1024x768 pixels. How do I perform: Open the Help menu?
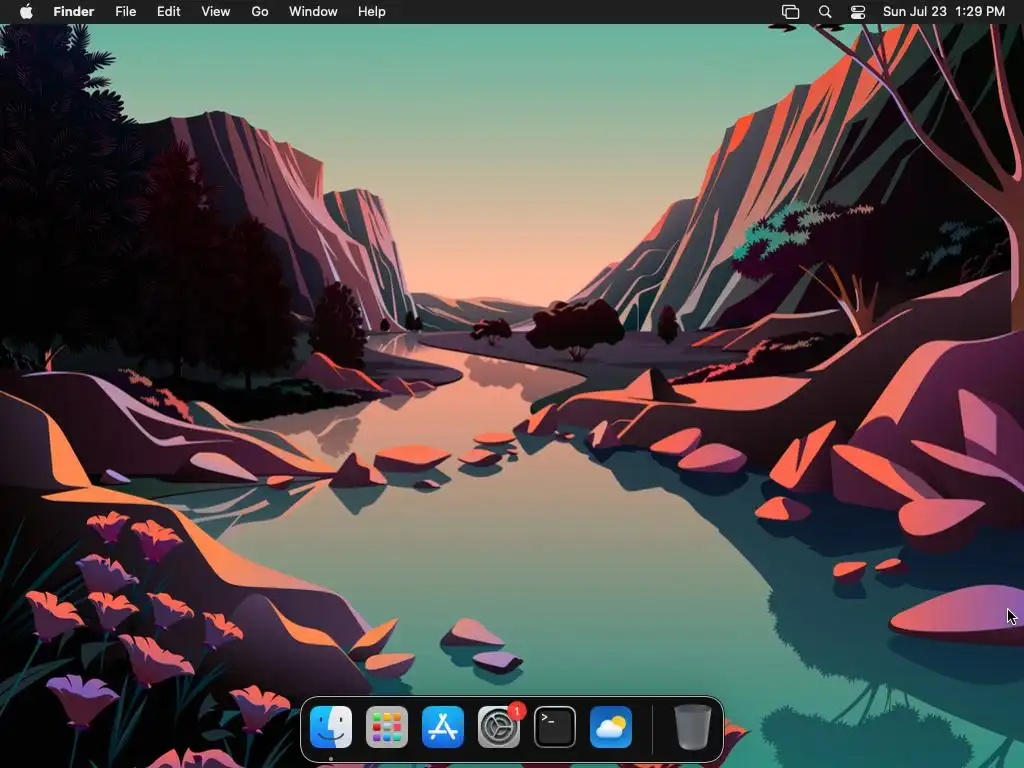(x=372, y=12)
